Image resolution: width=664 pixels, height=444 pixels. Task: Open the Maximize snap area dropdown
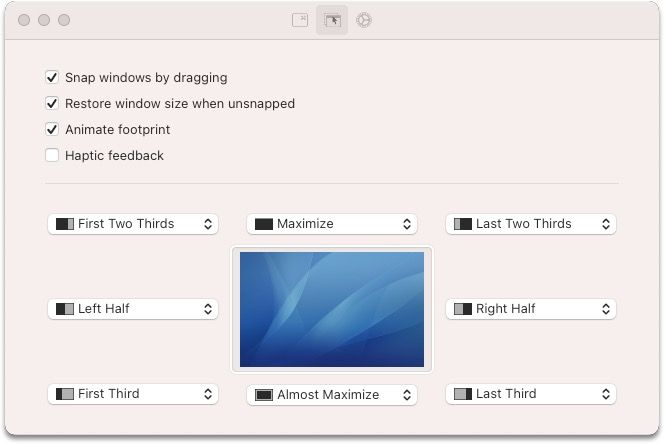(407, 224)
